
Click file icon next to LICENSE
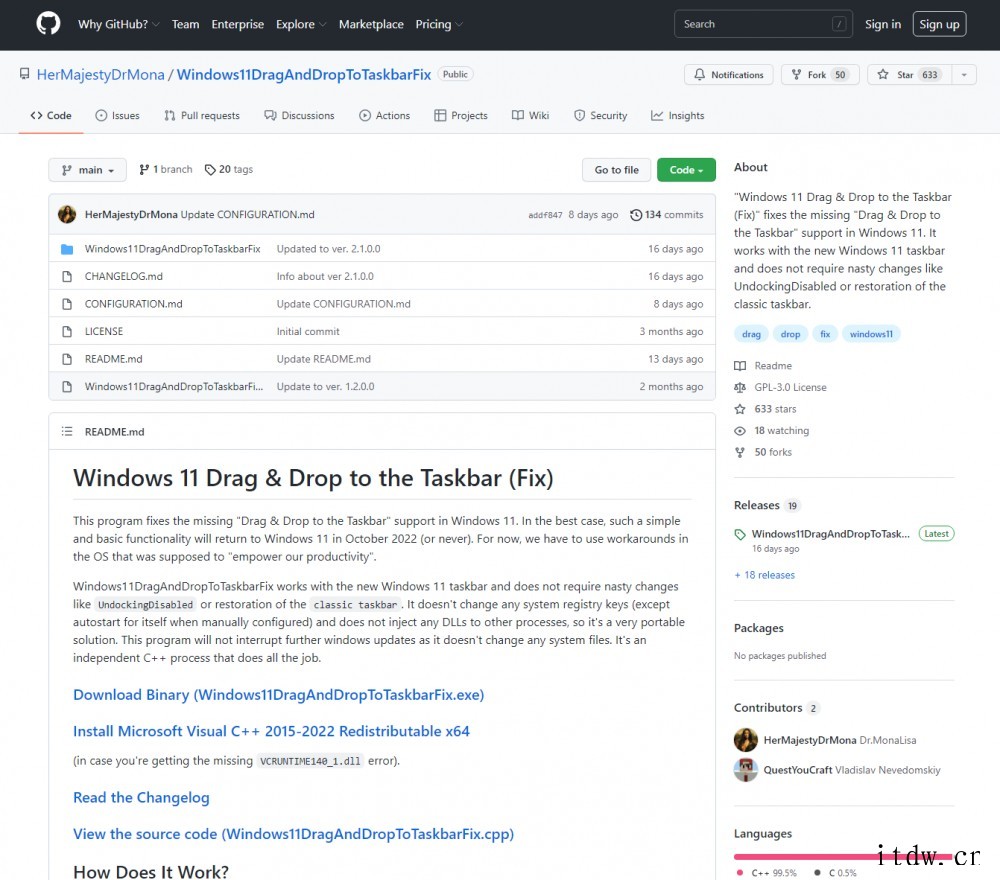[67, 331]
